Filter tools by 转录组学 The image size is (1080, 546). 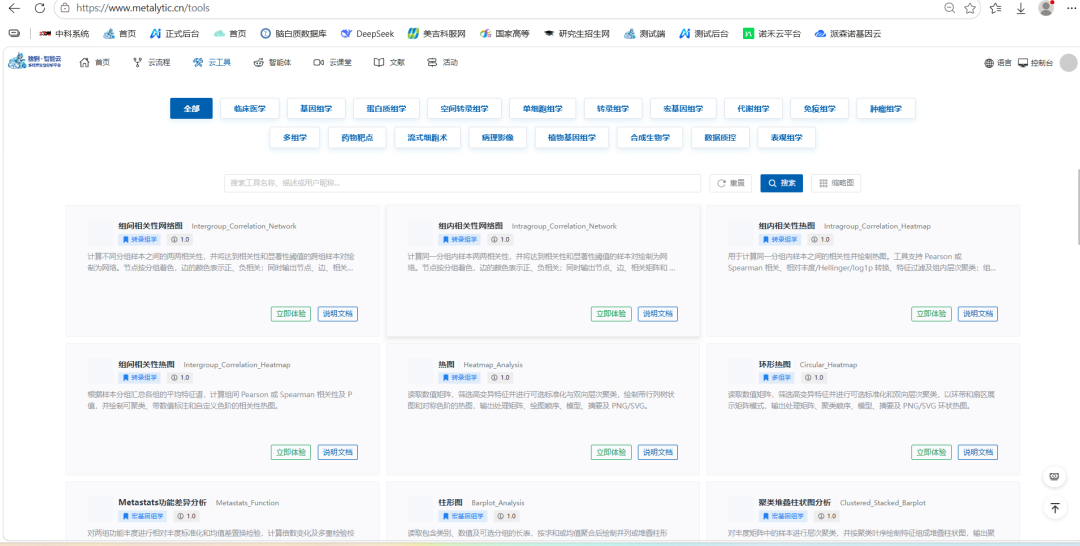(x=613, y=109)
